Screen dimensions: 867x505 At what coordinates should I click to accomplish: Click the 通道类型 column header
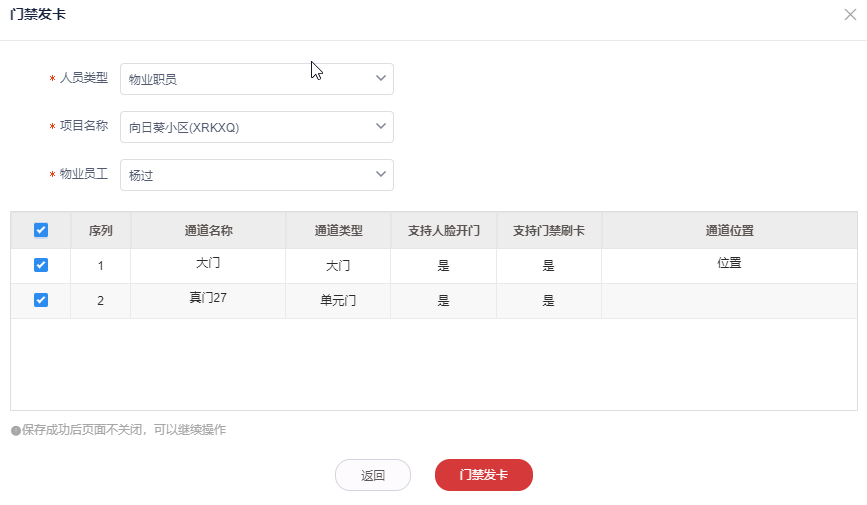(338, 230)
